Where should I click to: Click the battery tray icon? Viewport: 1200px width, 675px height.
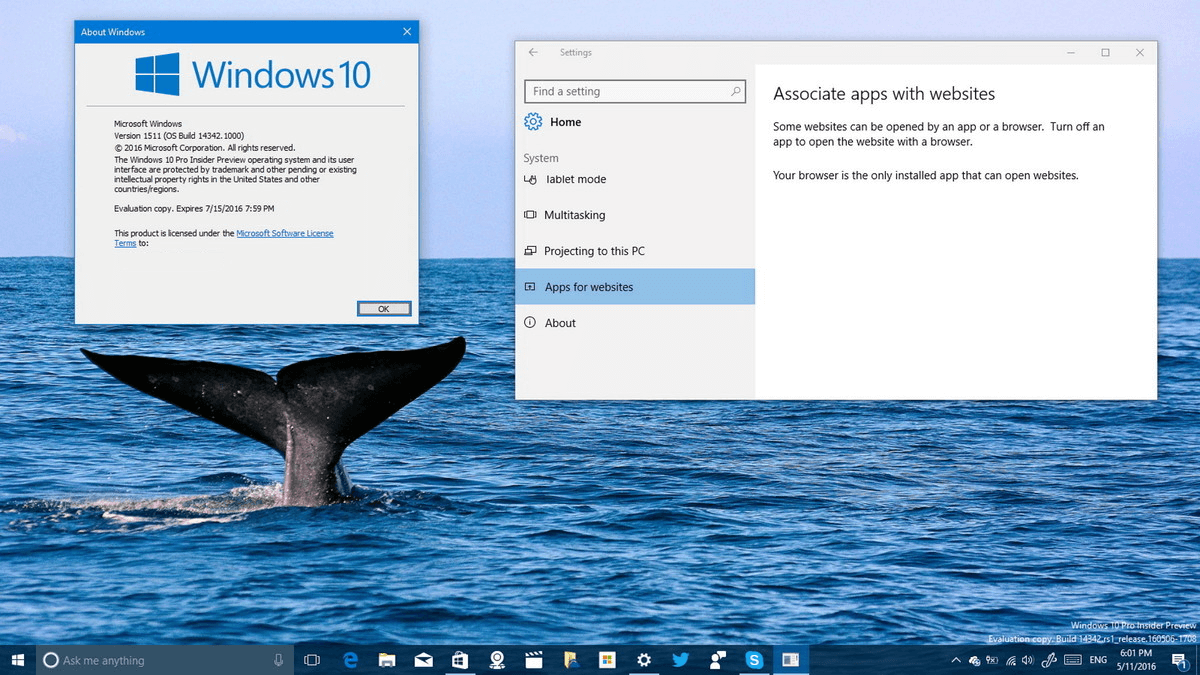coord(992,660)
